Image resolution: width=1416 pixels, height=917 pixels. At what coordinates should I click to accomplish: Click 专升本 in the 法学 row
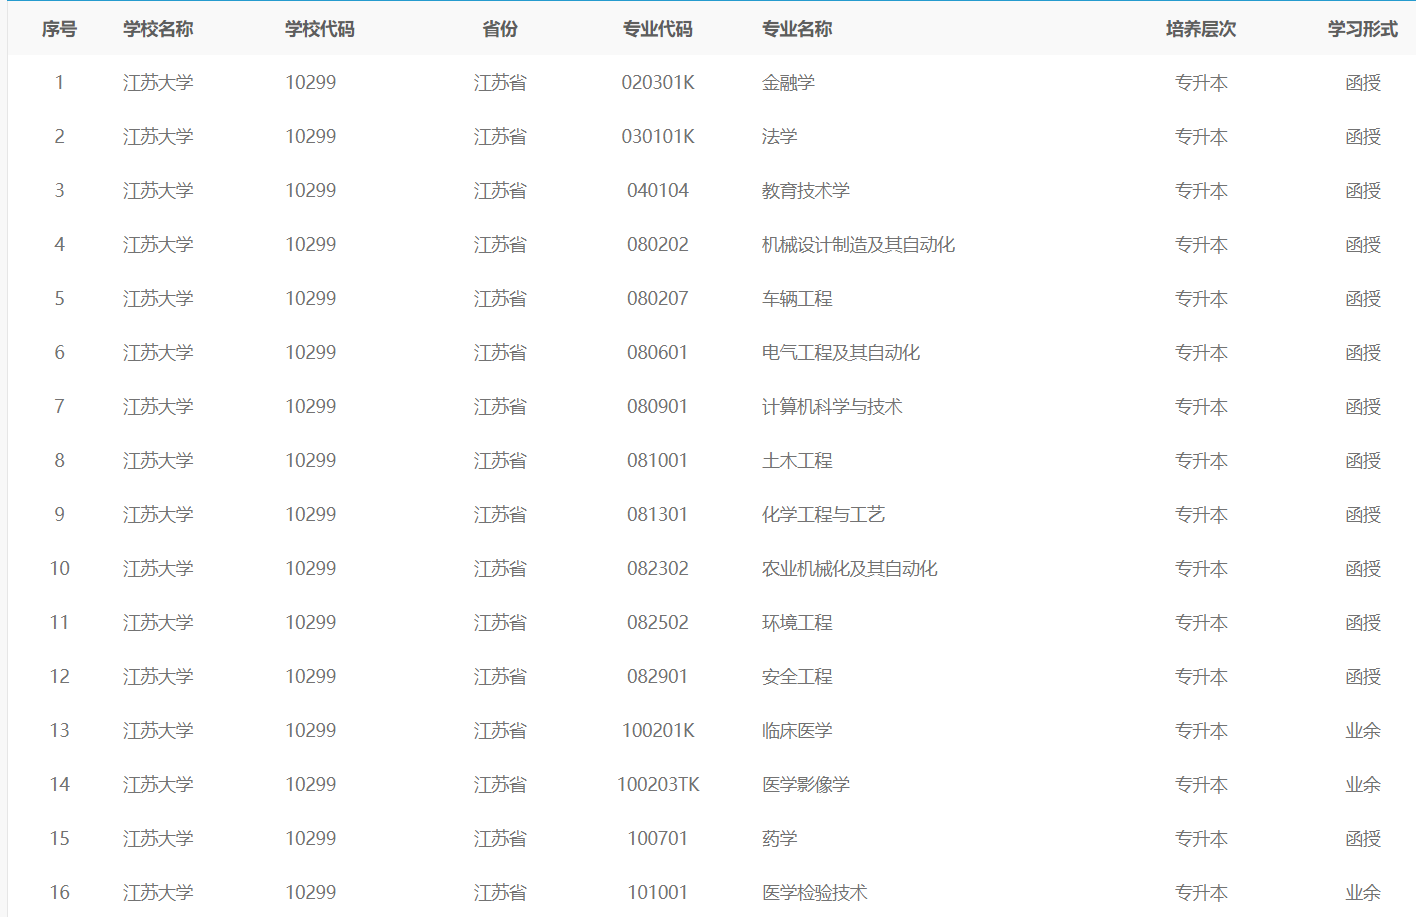click(x=1201, y=137)
